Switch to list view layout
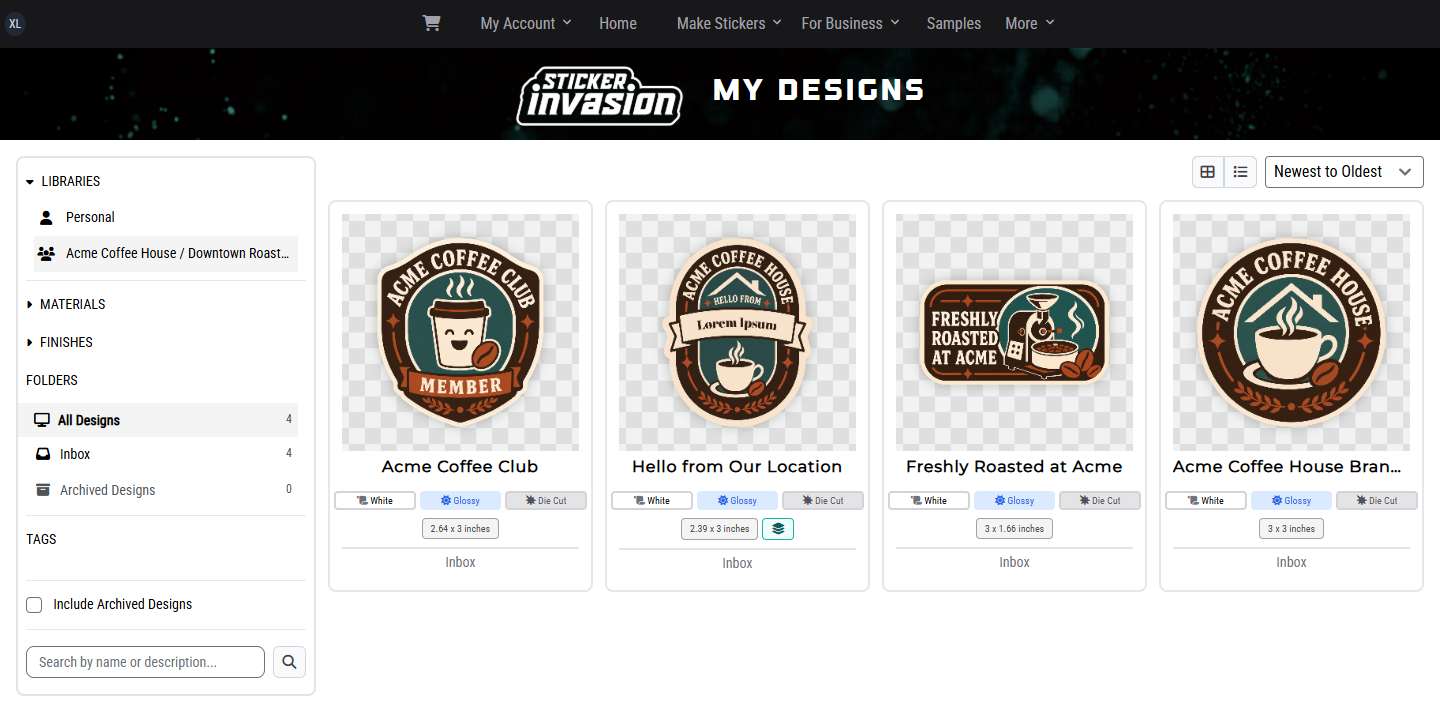 [1240, 172]
